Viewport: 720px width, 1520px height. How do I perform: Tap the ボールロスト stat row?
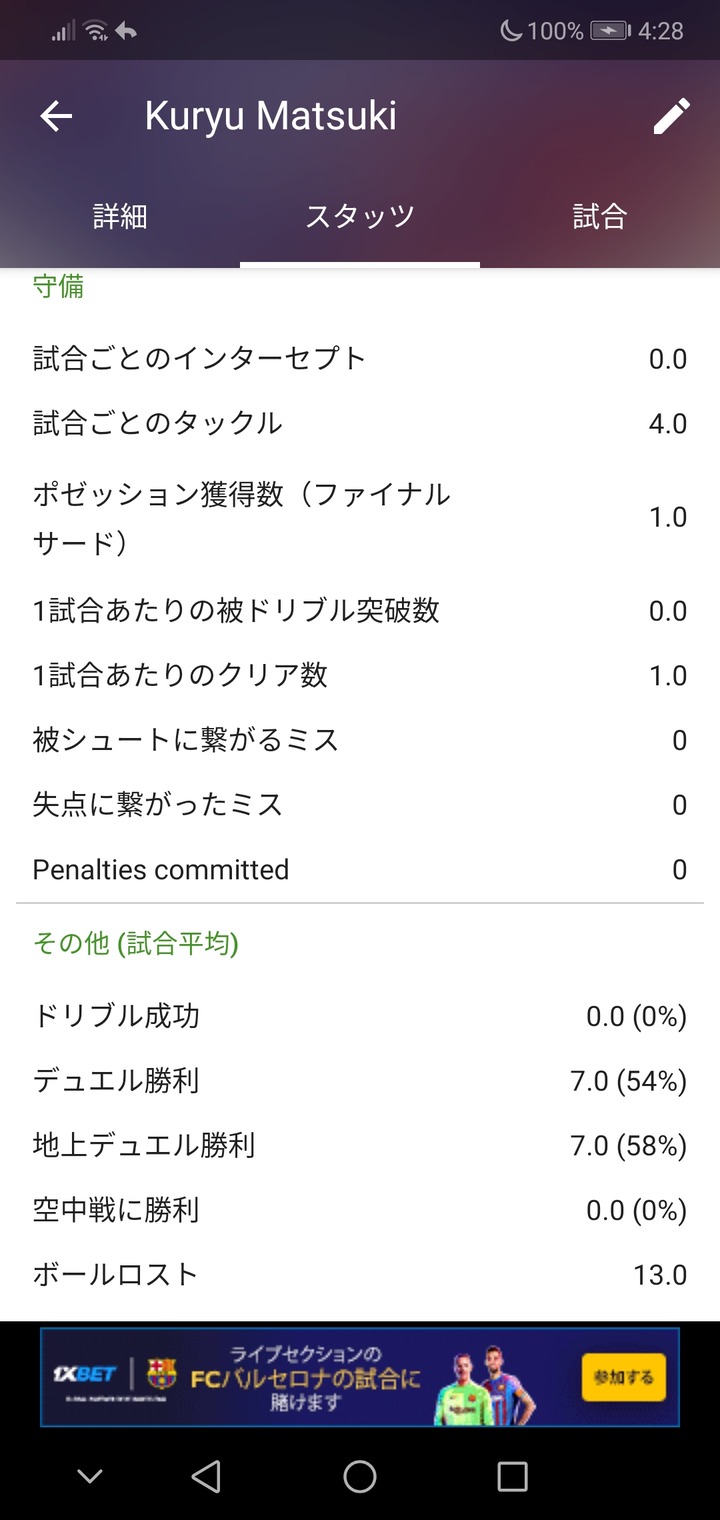(x=360, y=1275)
